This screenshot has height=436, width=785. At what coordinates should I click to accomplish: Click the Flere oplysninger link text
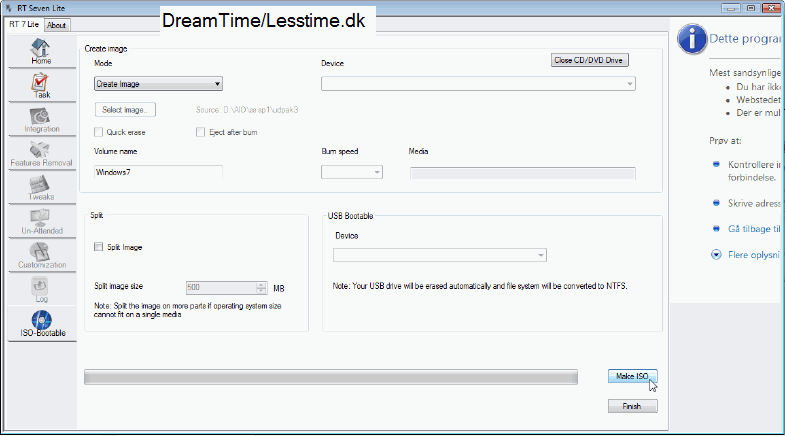click(x=754, y=255)
